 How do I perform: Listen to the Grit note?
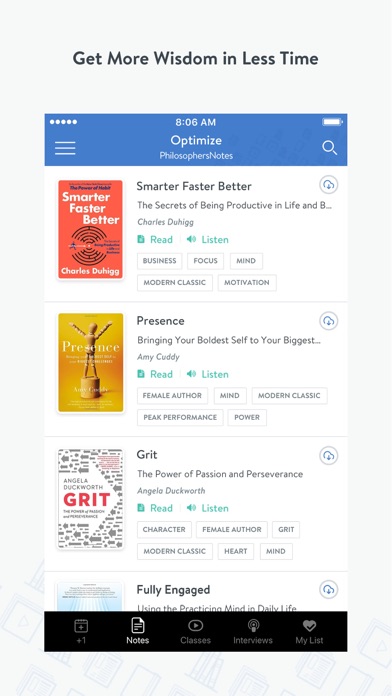click(208, 508)
